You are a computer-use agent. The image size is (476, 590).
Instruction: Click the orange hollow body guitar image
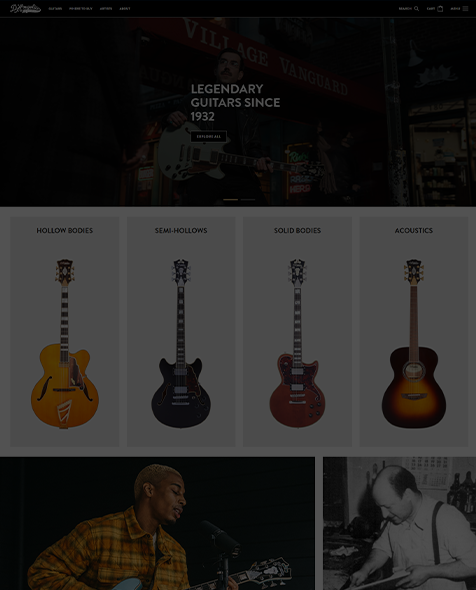tap(65, 343)
